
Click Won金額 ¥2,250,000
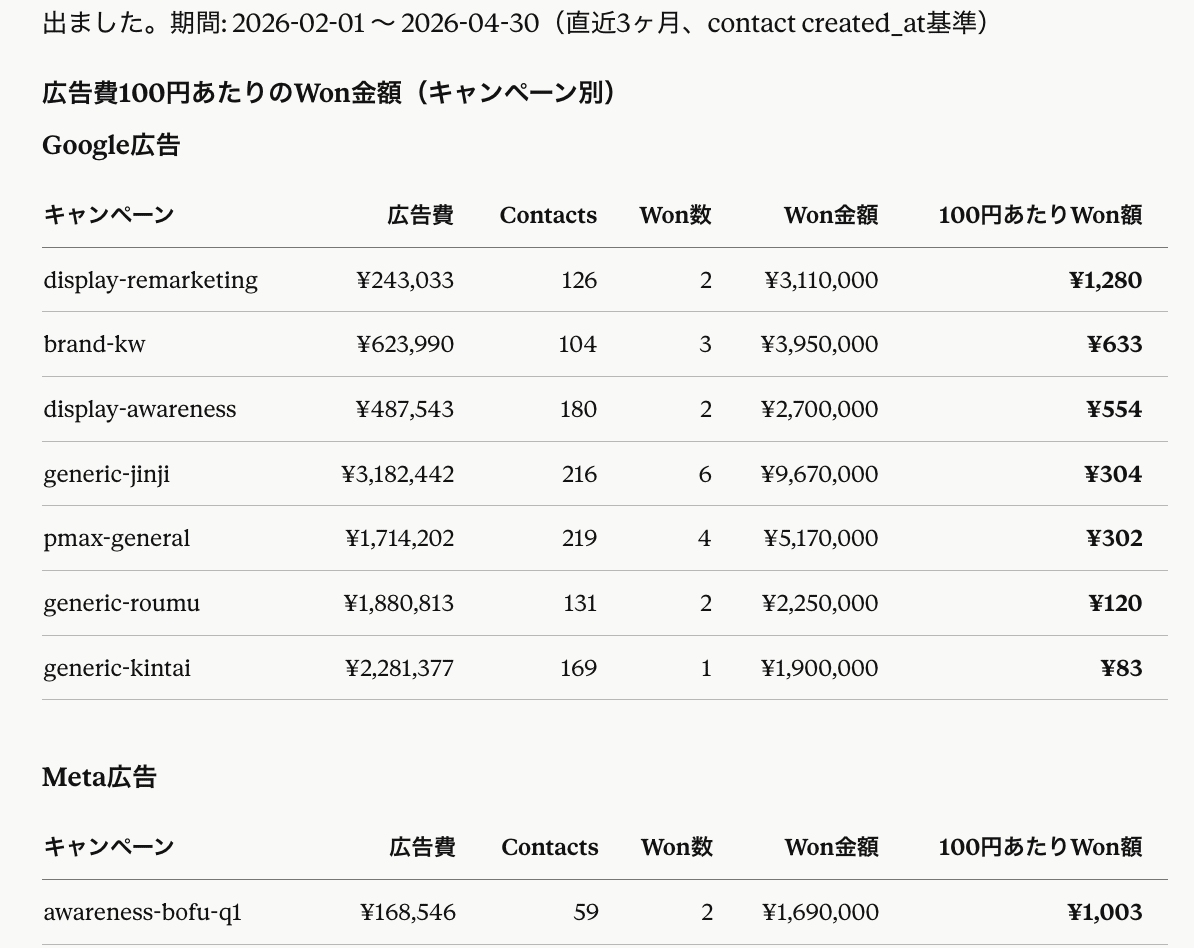tap(820, 604)
